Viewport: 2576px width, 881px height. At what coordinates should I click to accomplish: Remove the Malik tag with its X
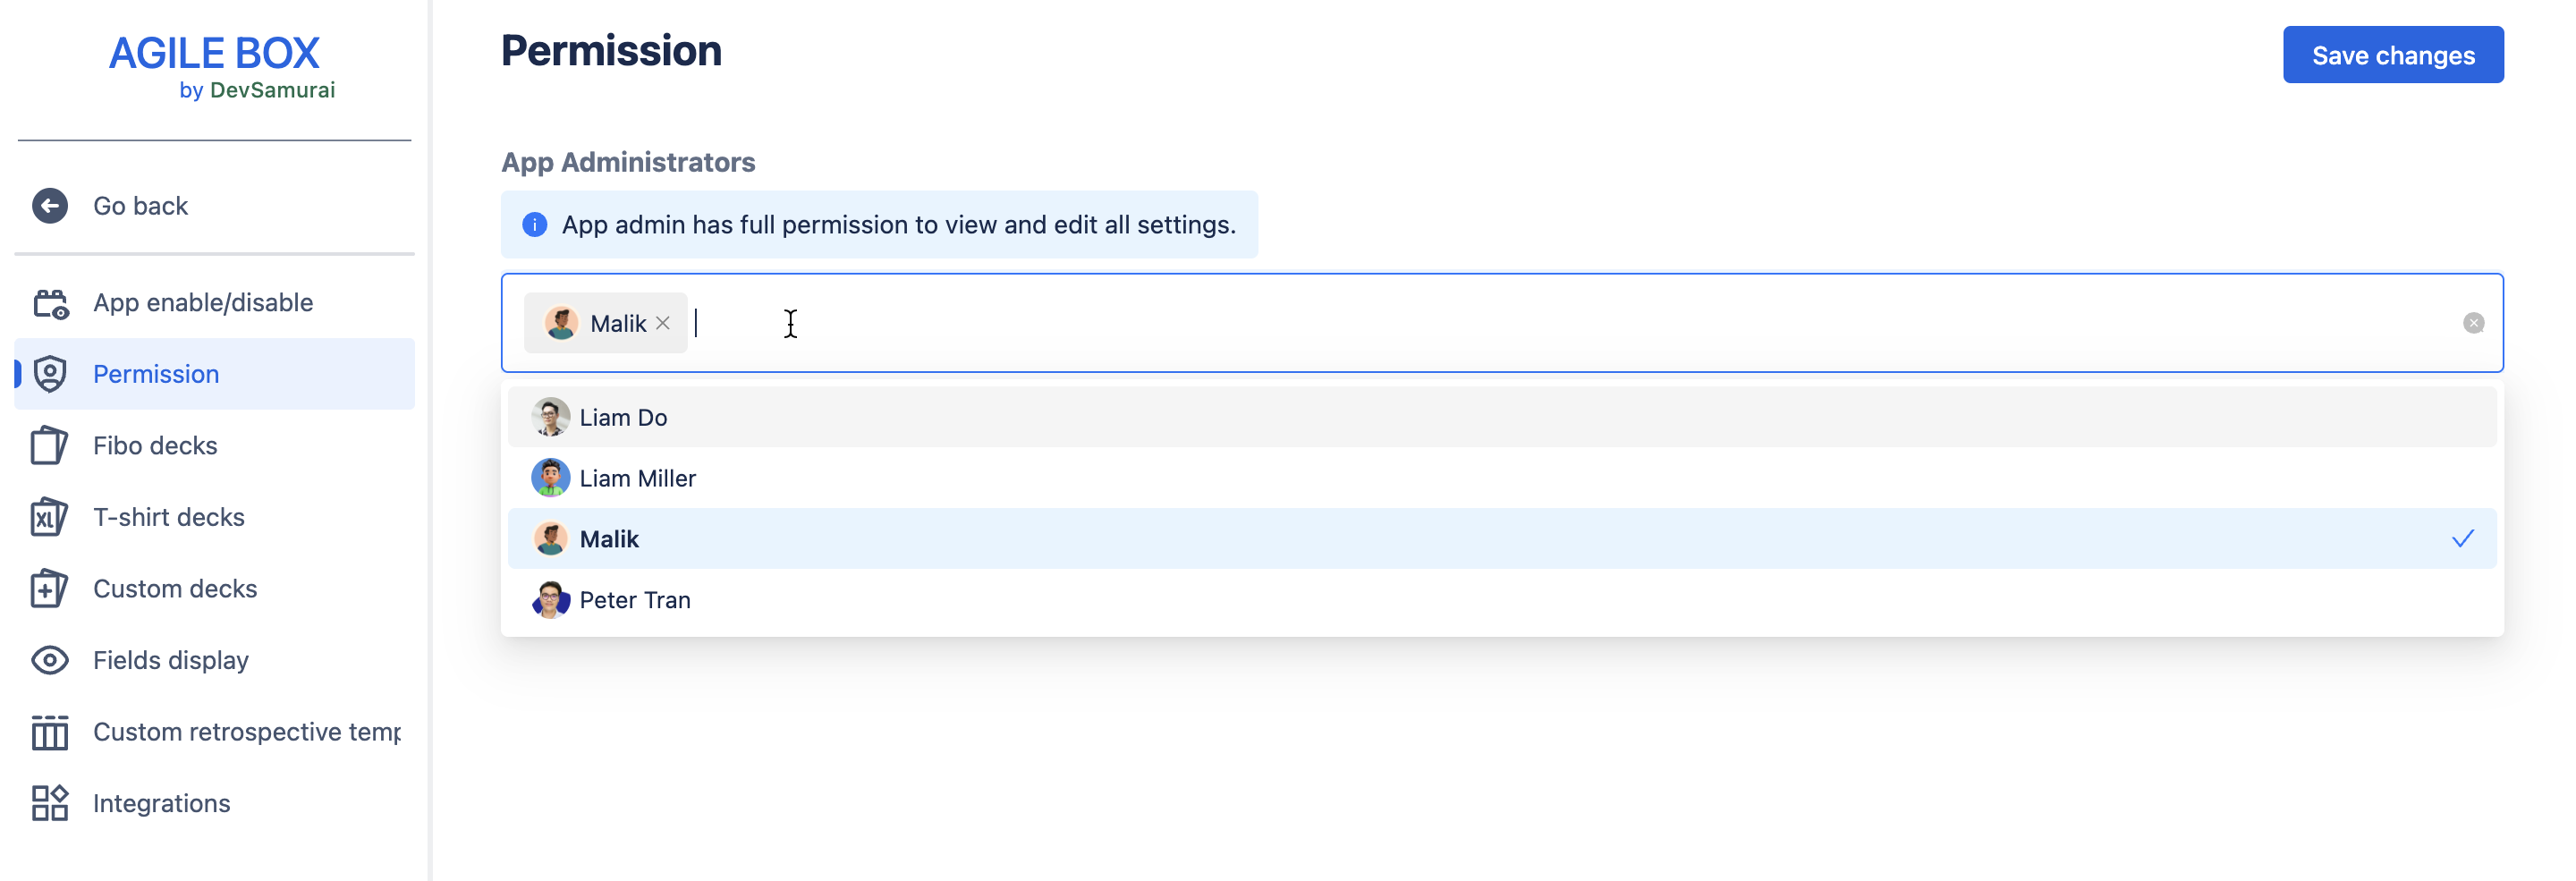coord(663,323)
